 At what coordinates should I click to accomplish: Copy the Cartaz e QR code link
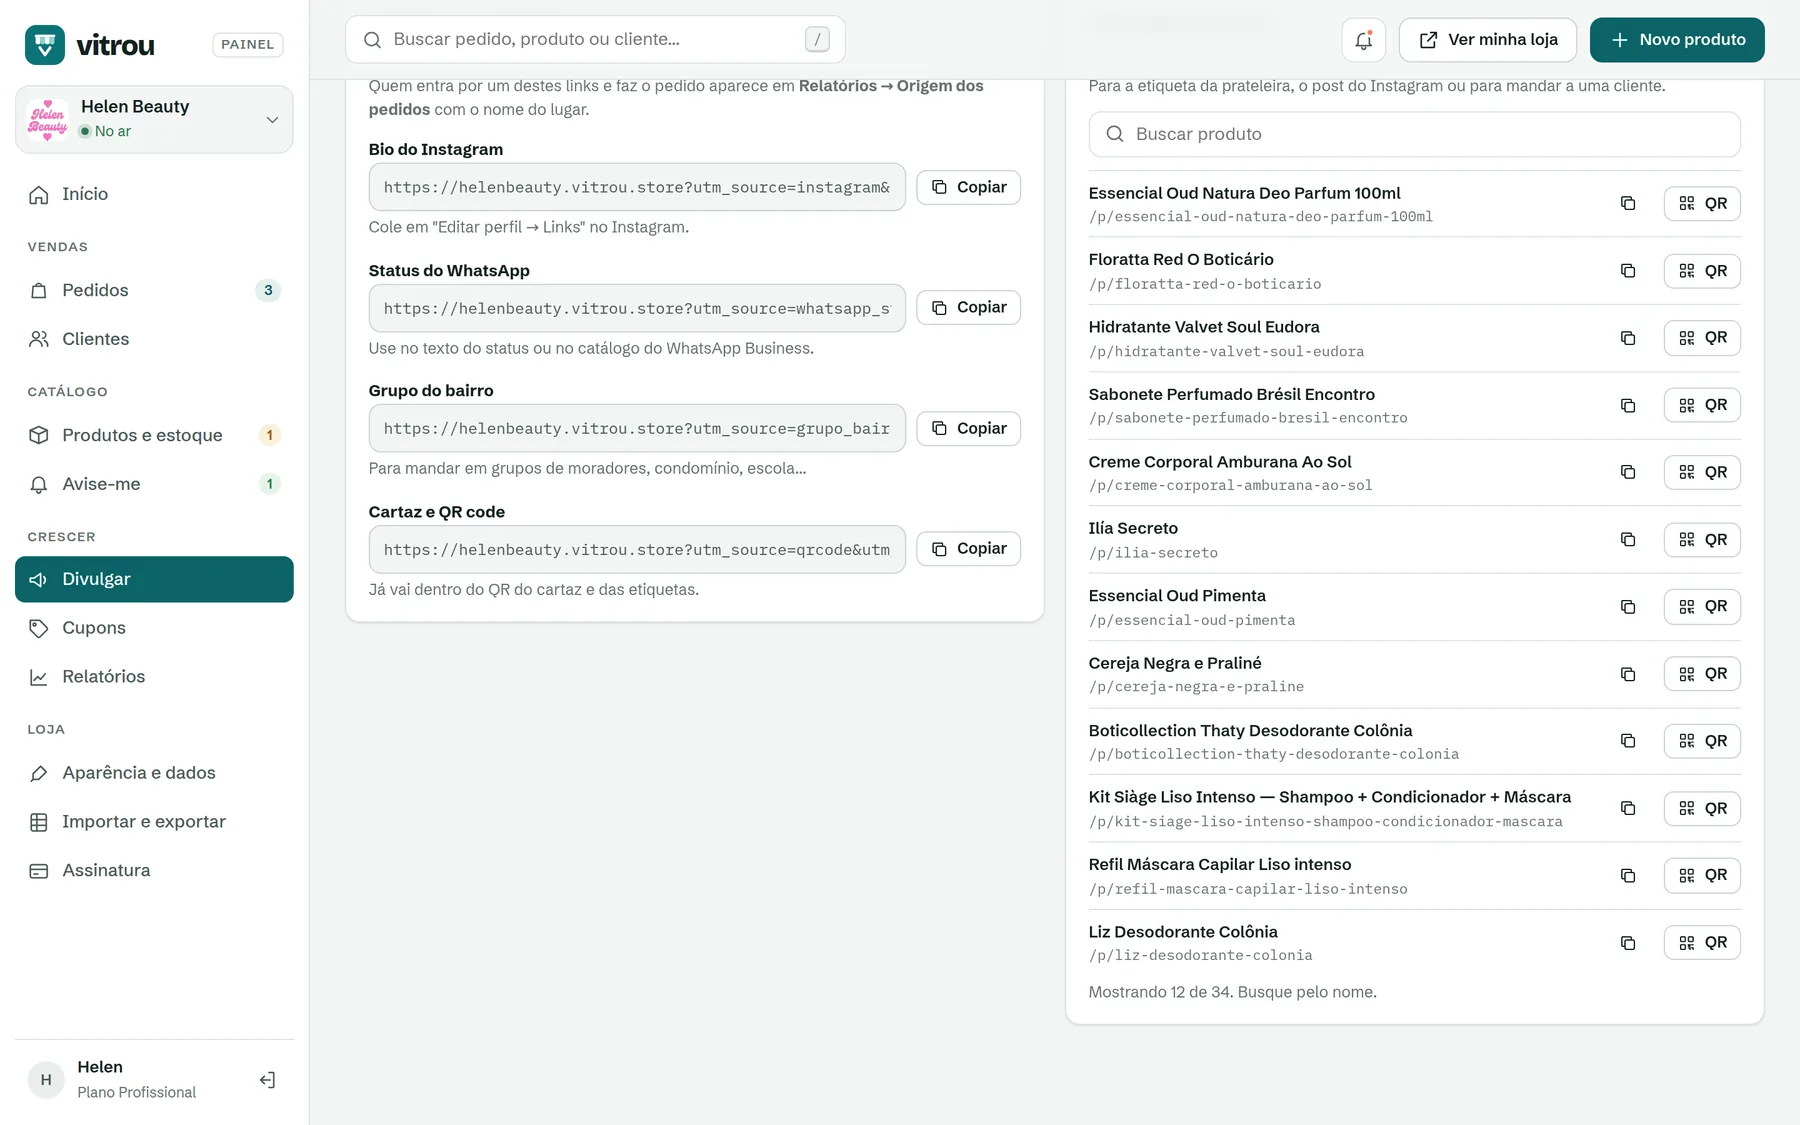tap(968, 548)
